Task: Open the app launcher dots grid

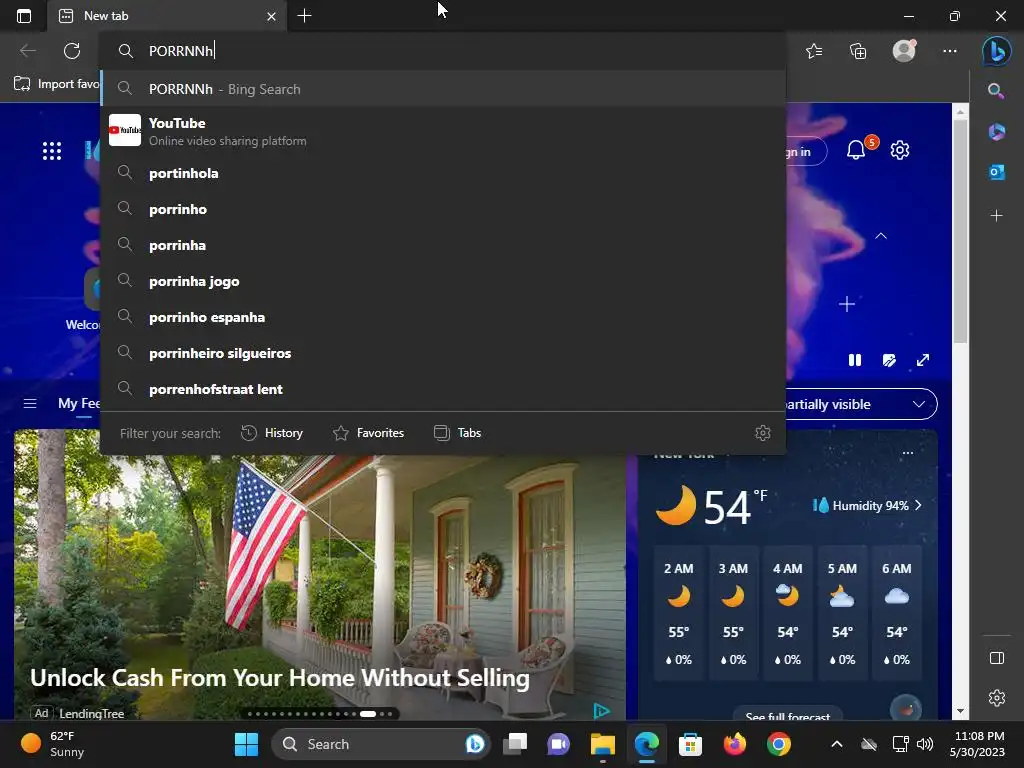Action: click(x=52, y=151)
